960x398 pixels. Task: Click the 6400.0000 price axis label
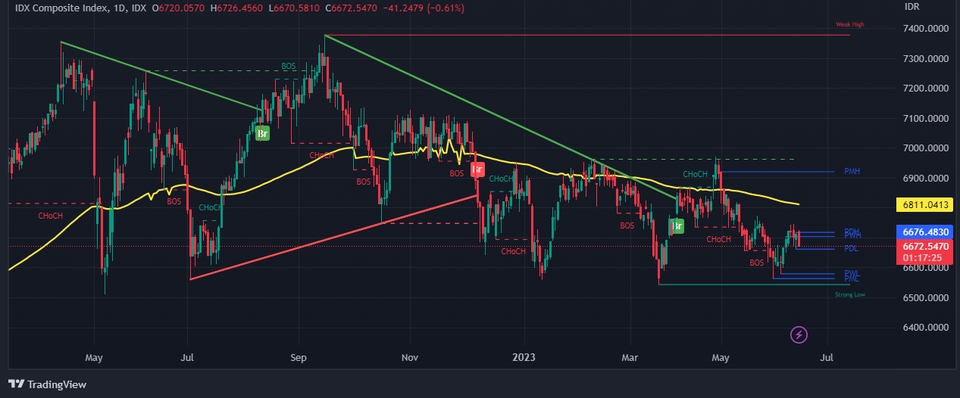[x=926, y=328]
